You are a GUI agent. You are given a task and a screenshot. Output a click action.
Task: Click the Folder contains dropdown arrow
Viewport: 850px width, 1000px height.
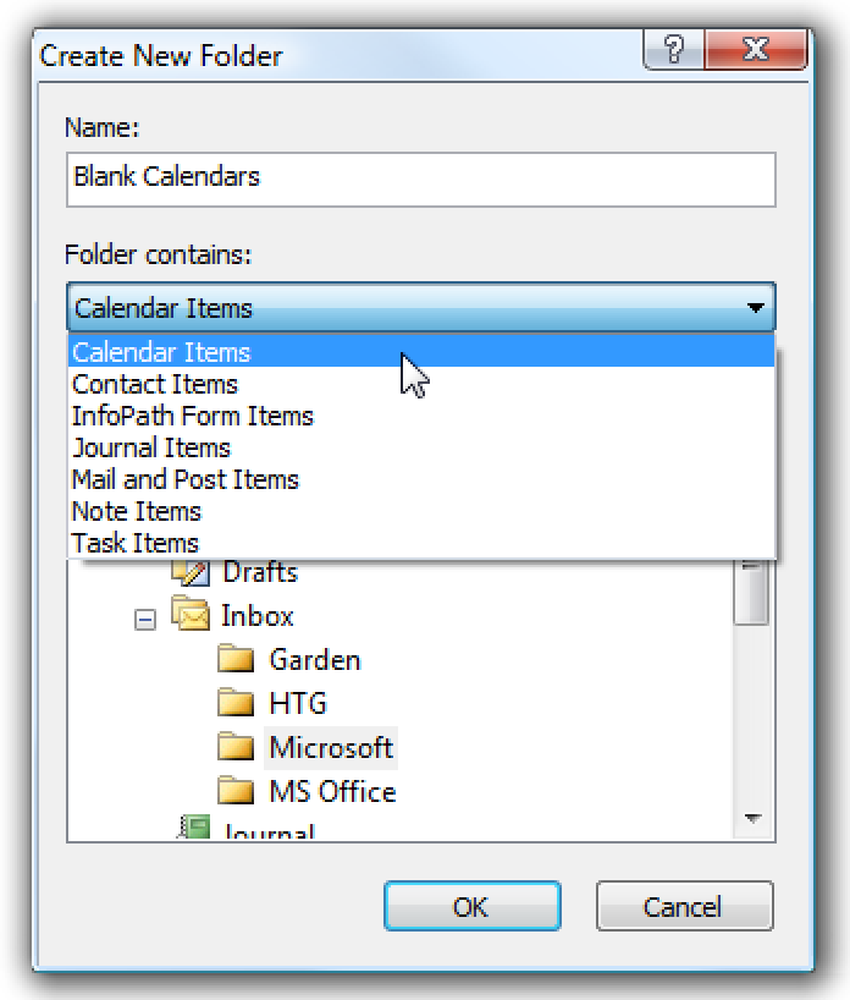pyautogui.click(x=756, y=308)
